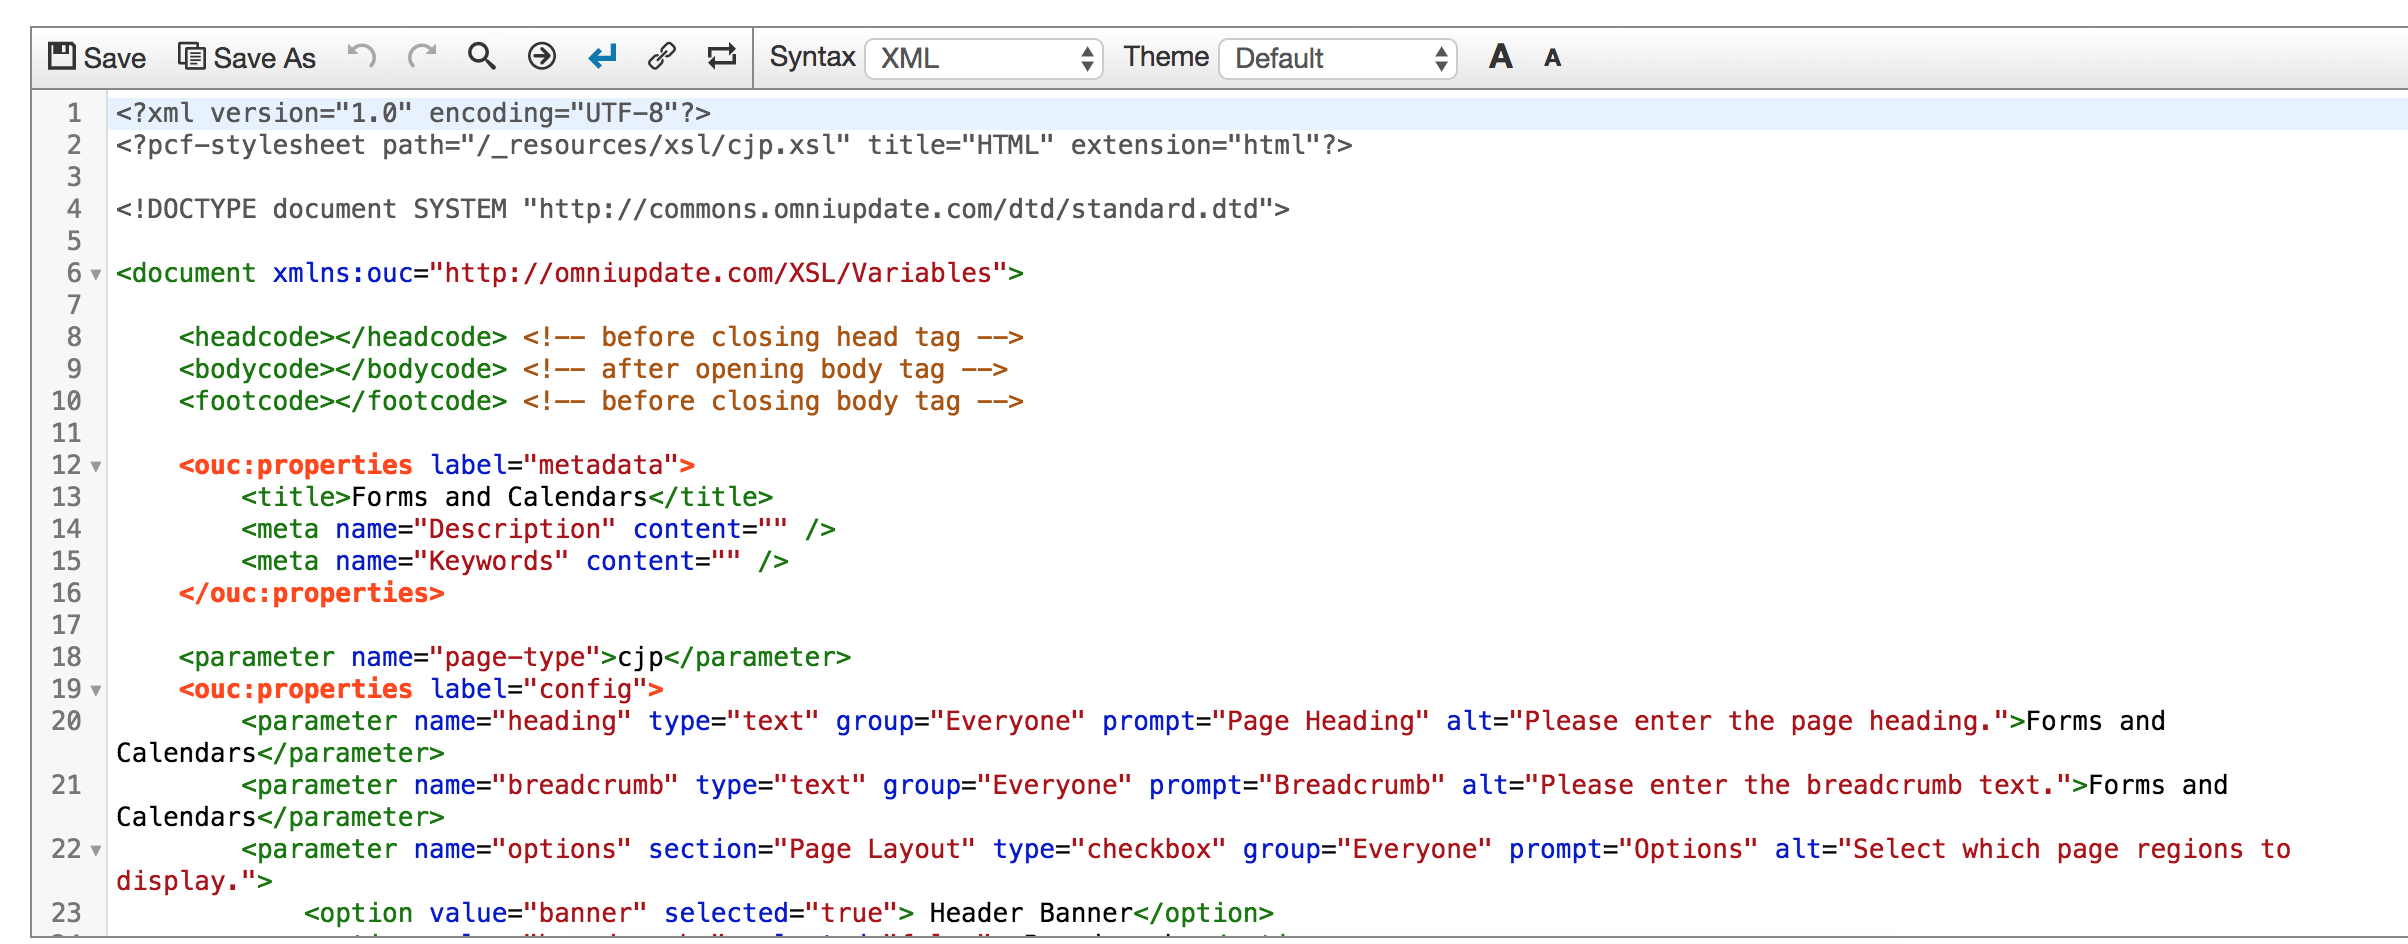Screen dimensions: 2408x944
Task: Open the Syntax dropdown showing XML
Action: [983, 58]
